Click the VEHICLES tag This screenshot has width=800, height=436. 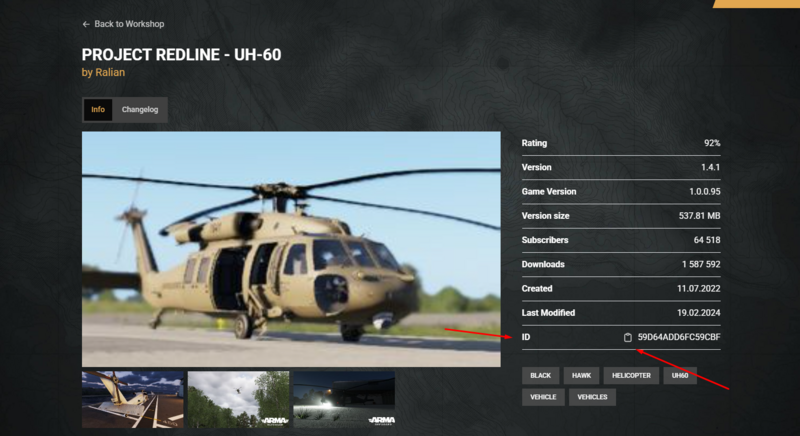click(592, 397)
